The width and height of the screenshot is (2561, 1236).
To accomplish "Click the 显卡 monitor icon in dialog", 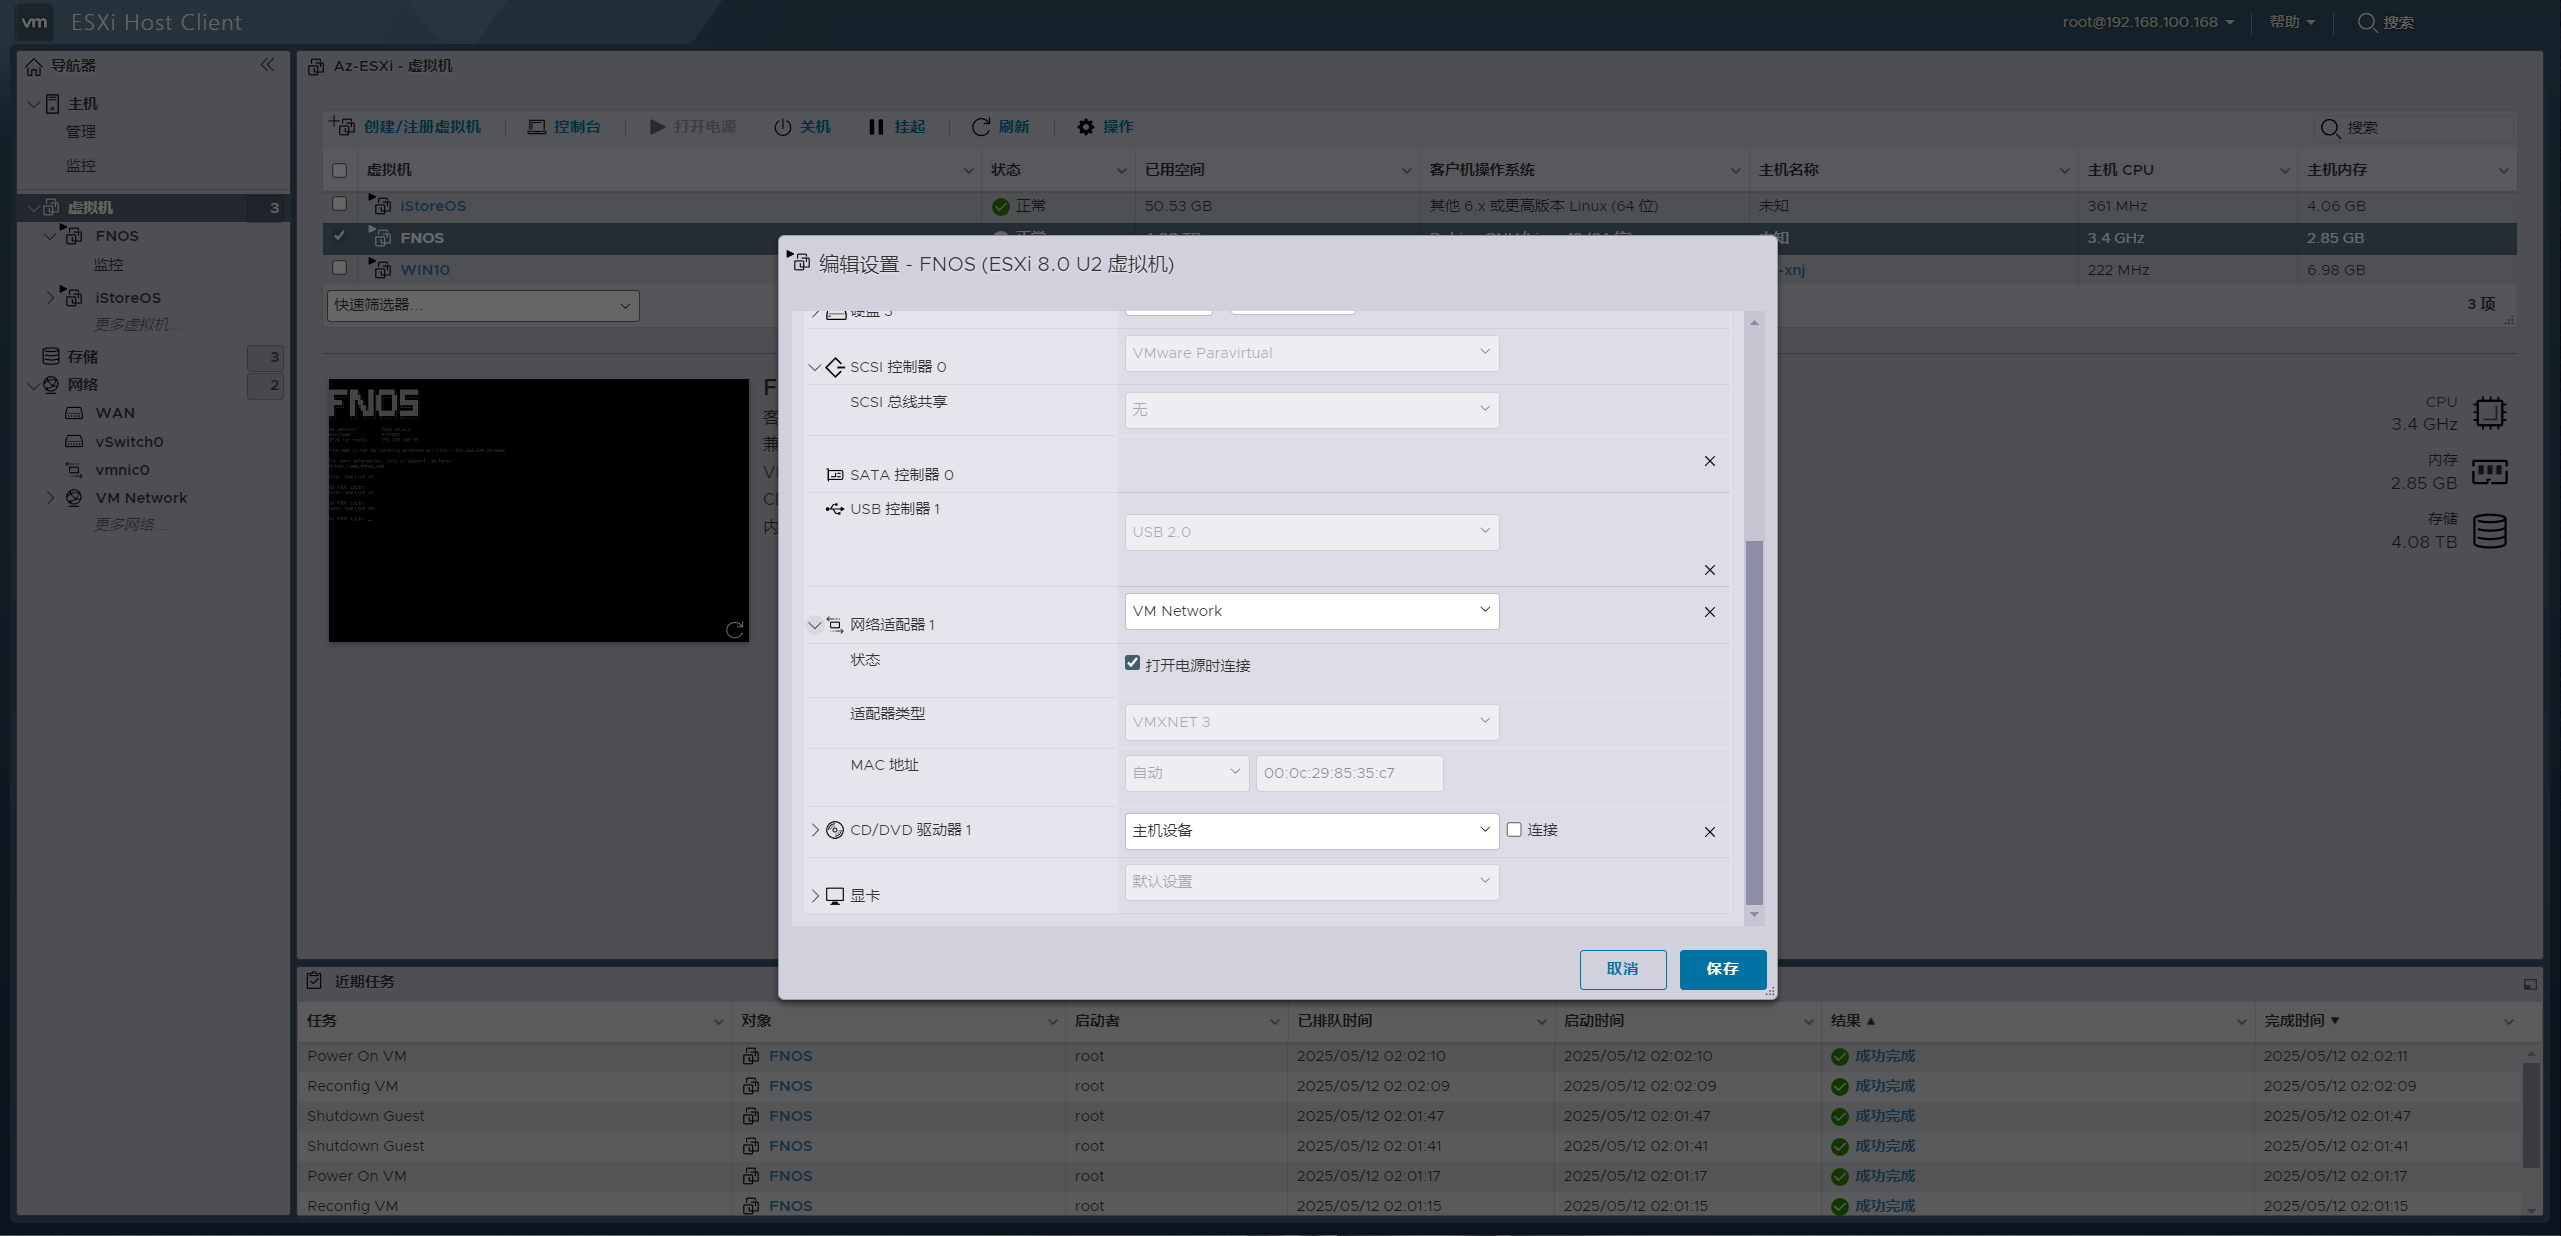I will [x=835, y=896].
